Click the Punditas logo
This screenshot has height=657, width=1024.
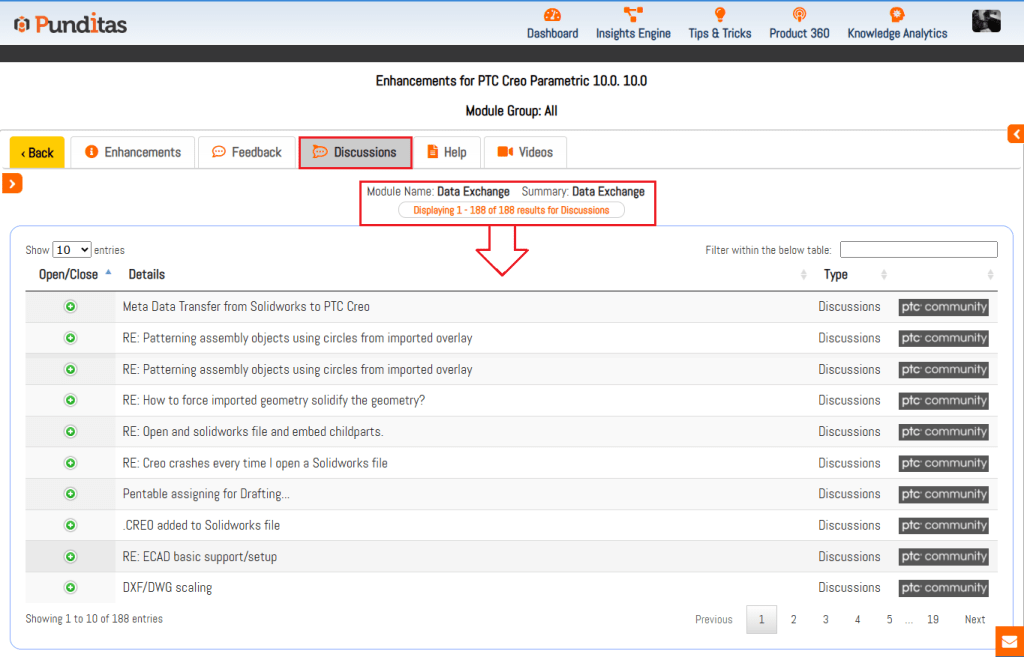(x=70, y=23)
